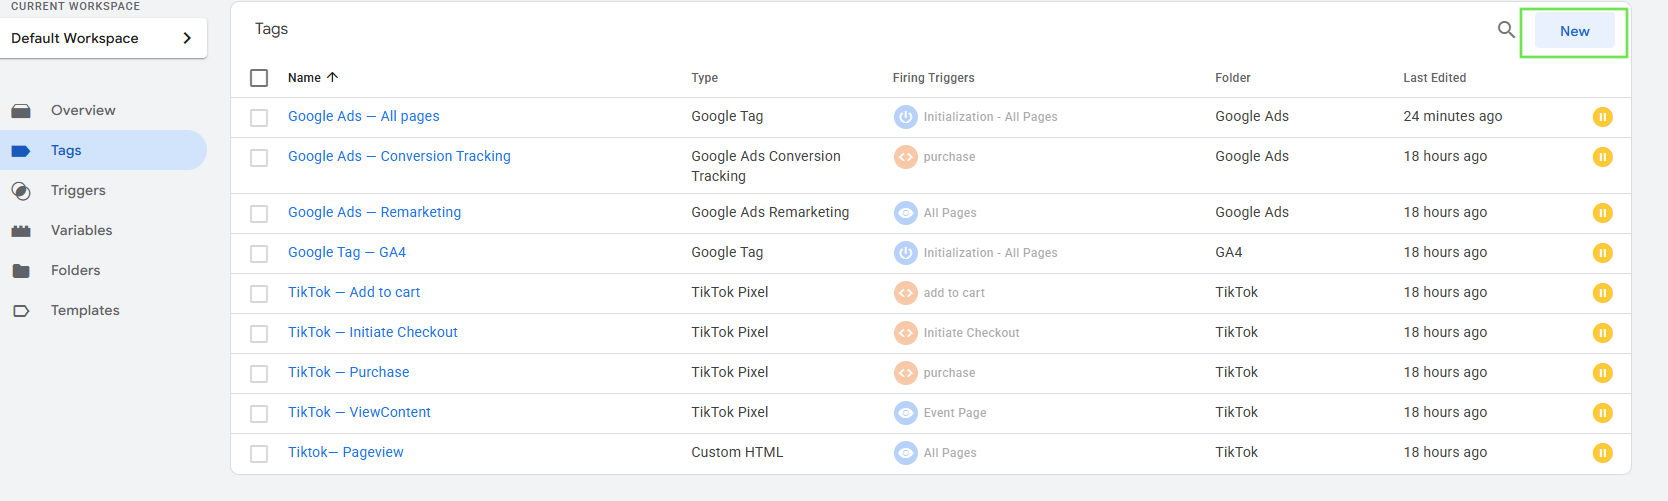This screenshot has width=1668, height=501.
Task: Click All Pages trigger icon in Tiktok— Pageview row
Action: 905,453
